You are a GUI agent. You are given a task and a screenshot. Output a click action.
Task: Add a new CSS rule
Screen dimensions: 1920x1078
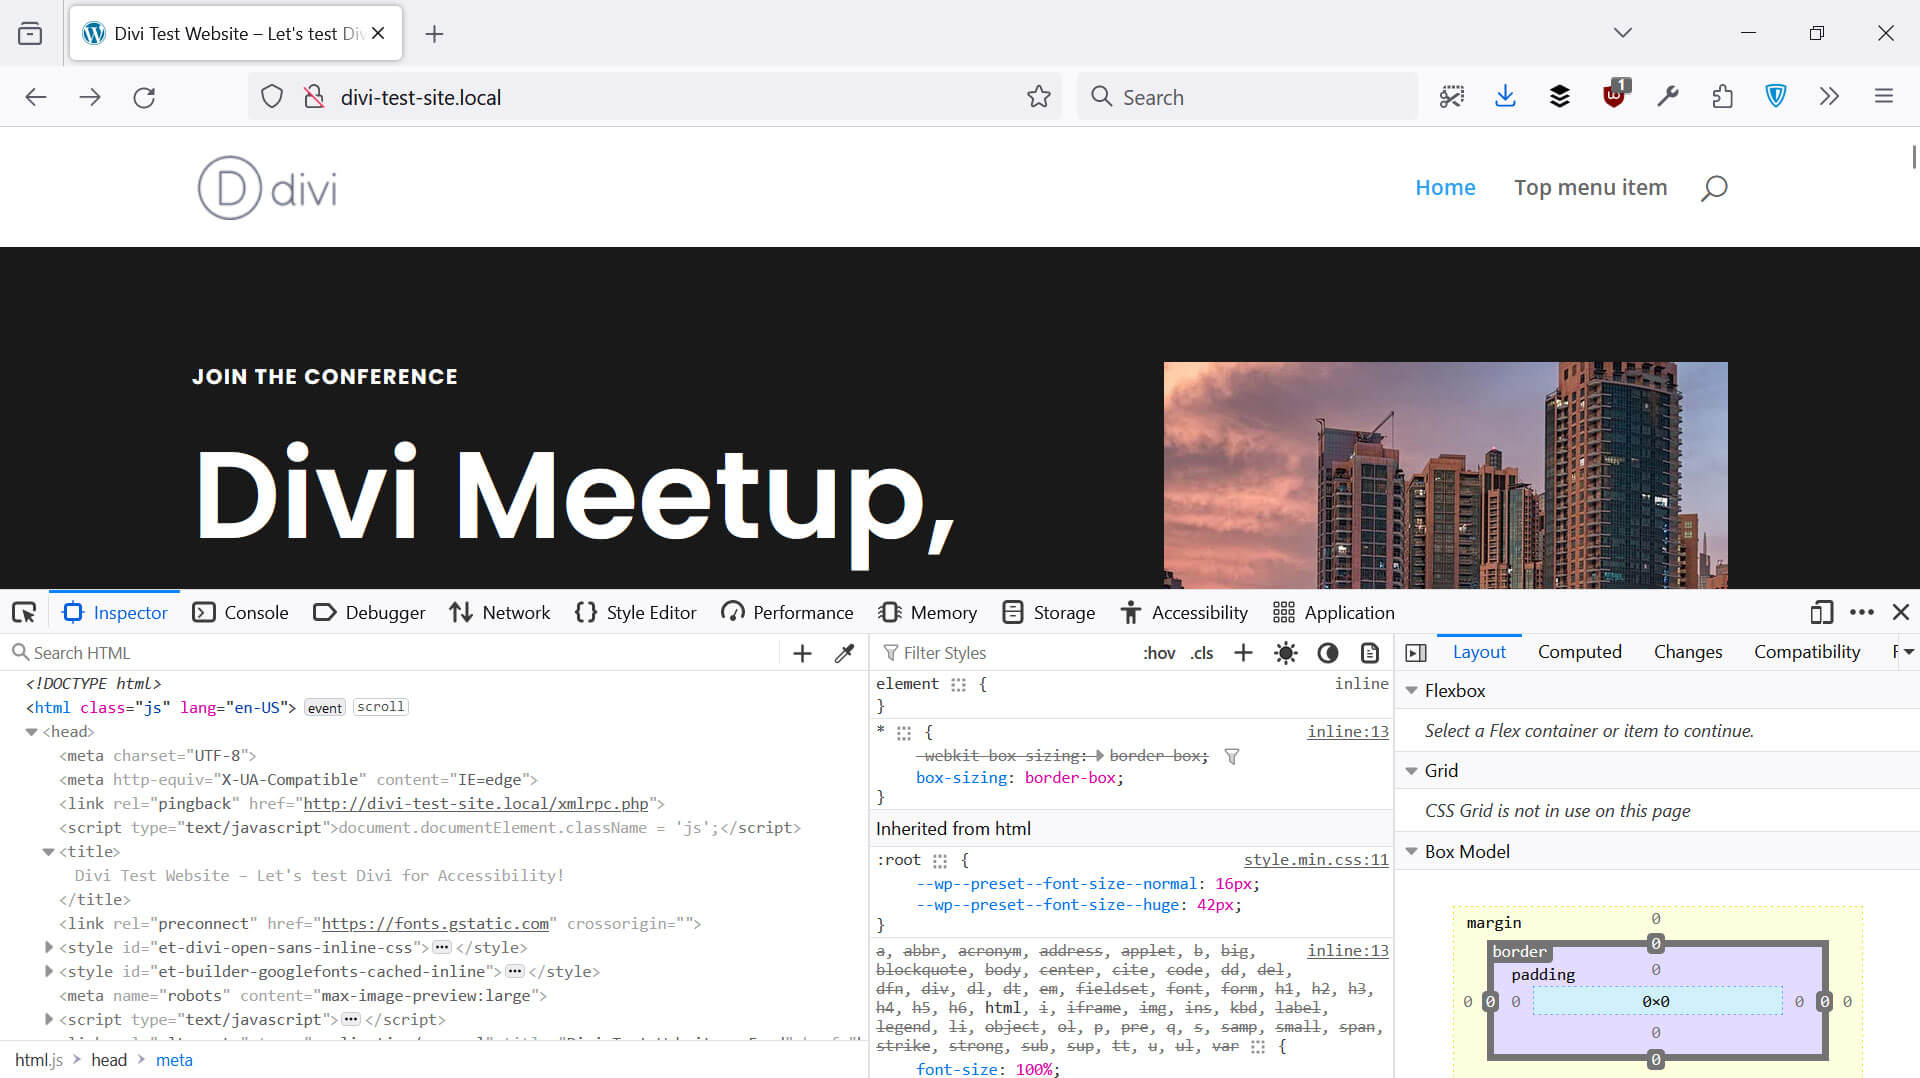tap(1242, 652)
